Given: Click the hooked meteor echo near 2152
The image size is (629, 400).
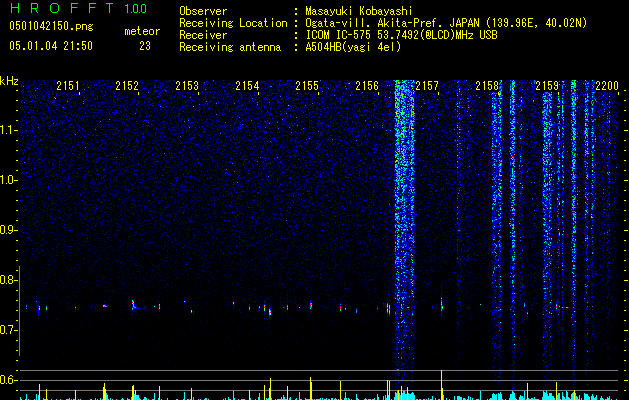Looking at the screenshot, I should tap(135, 305).
